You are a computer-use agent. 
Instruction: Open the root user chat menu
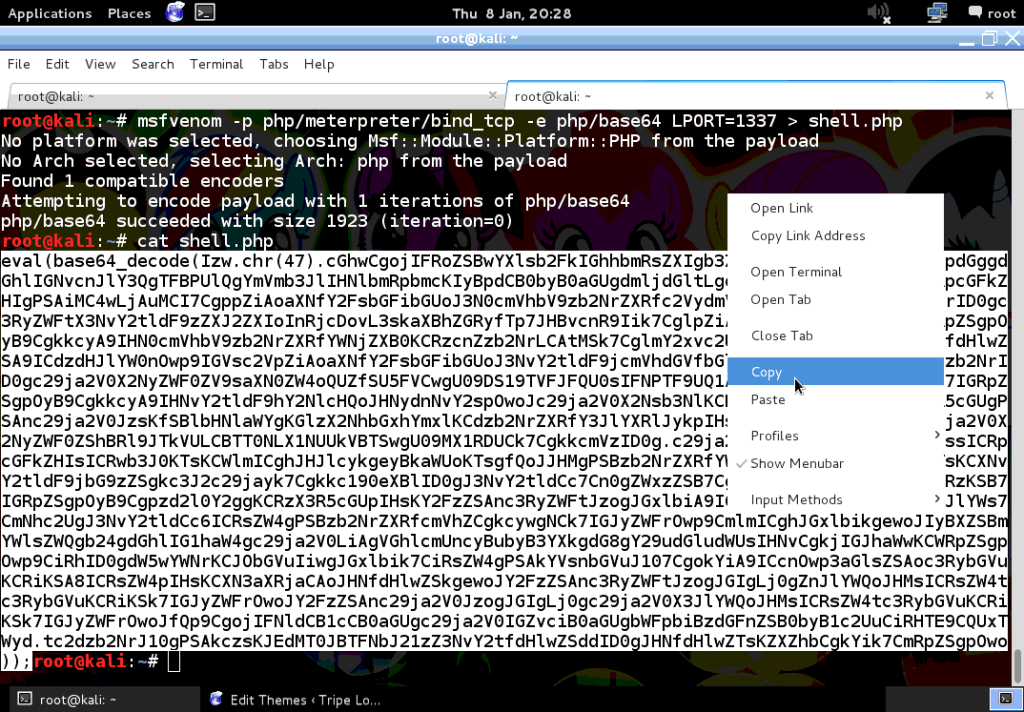992,12
